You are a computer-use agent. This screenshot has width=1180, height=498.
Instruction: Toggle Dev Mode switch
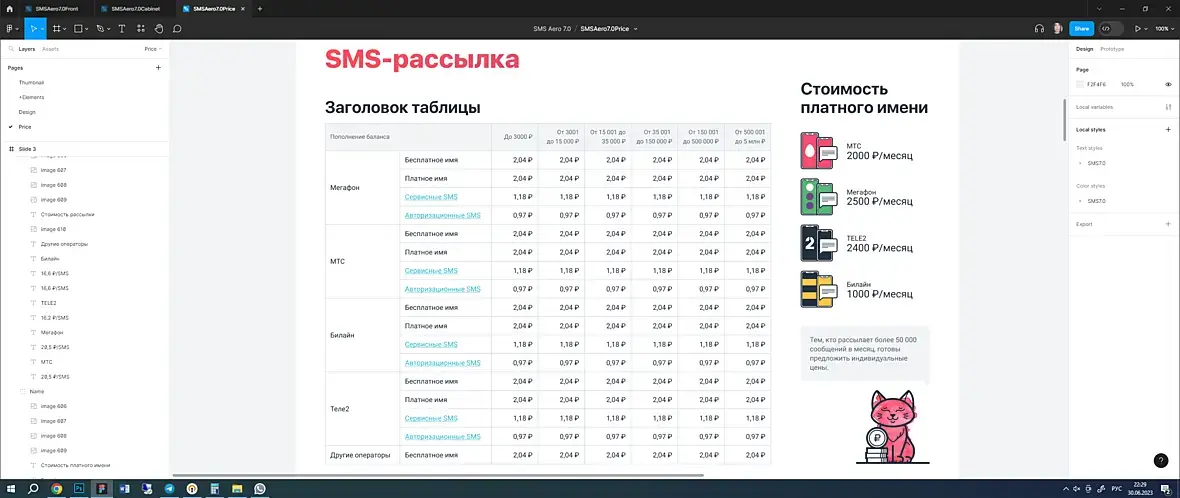point(1112,29)
